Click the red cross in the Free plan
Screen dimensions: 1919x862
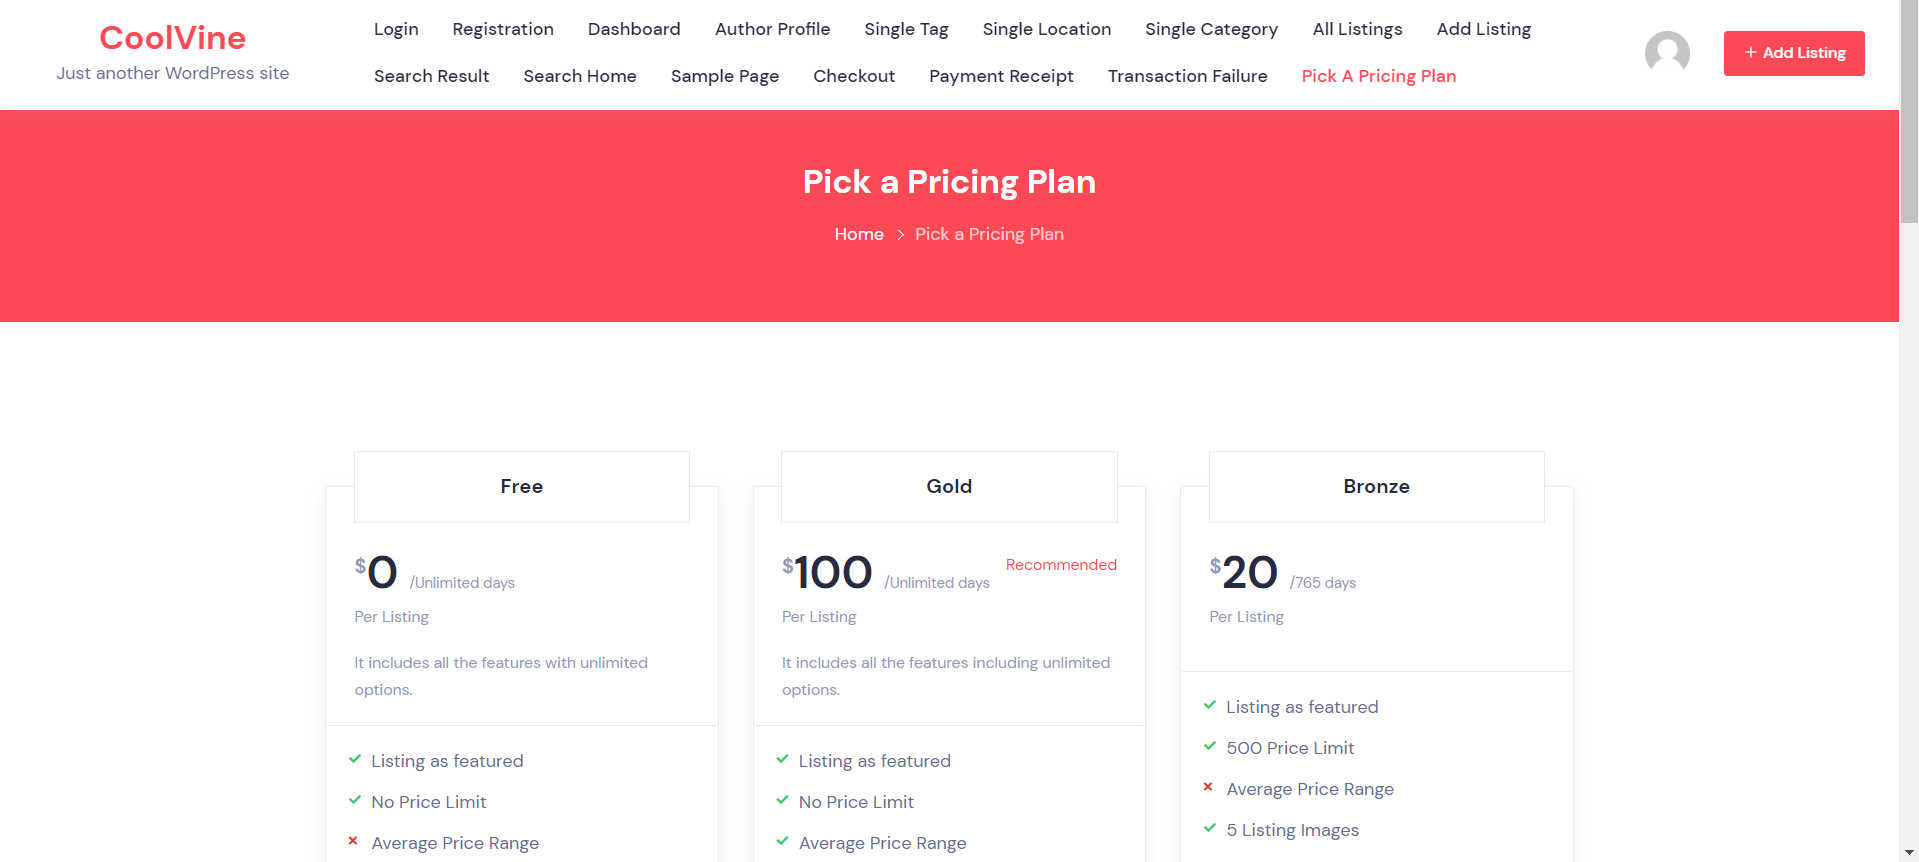tap(353, 842)
